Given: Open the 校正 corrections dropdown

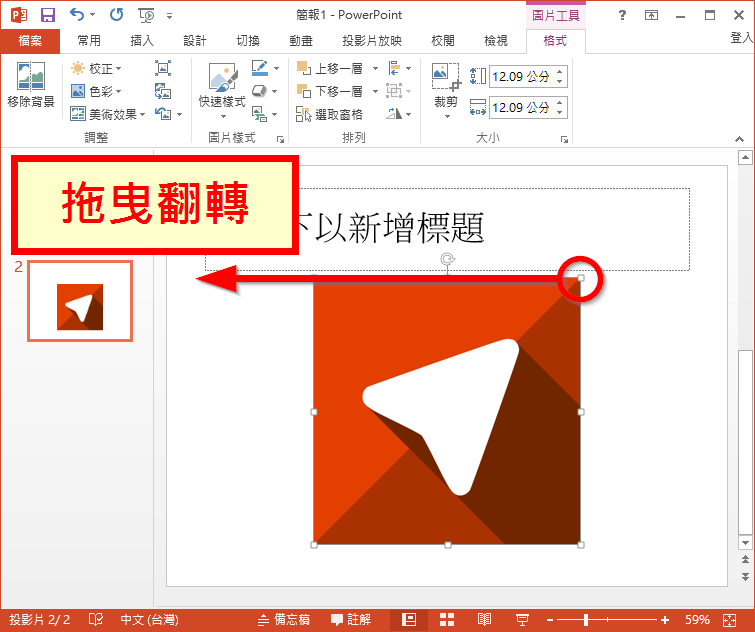Looking at the screenshot, I should pyautogui.click(x=96, y=68).
